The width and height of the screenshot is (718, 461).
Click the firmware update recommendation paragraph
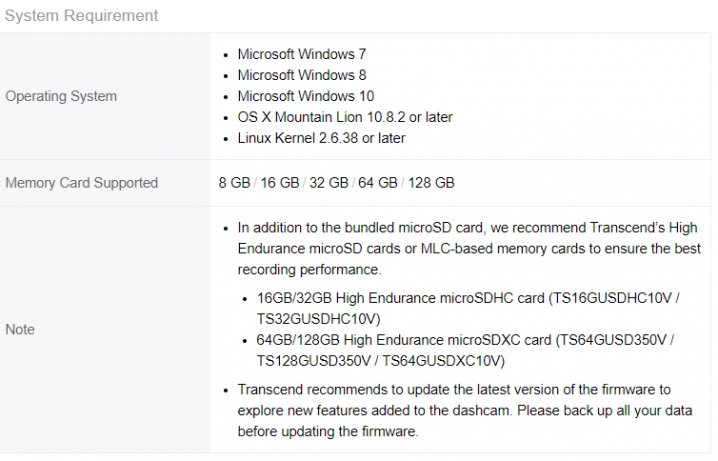(465, 410)
